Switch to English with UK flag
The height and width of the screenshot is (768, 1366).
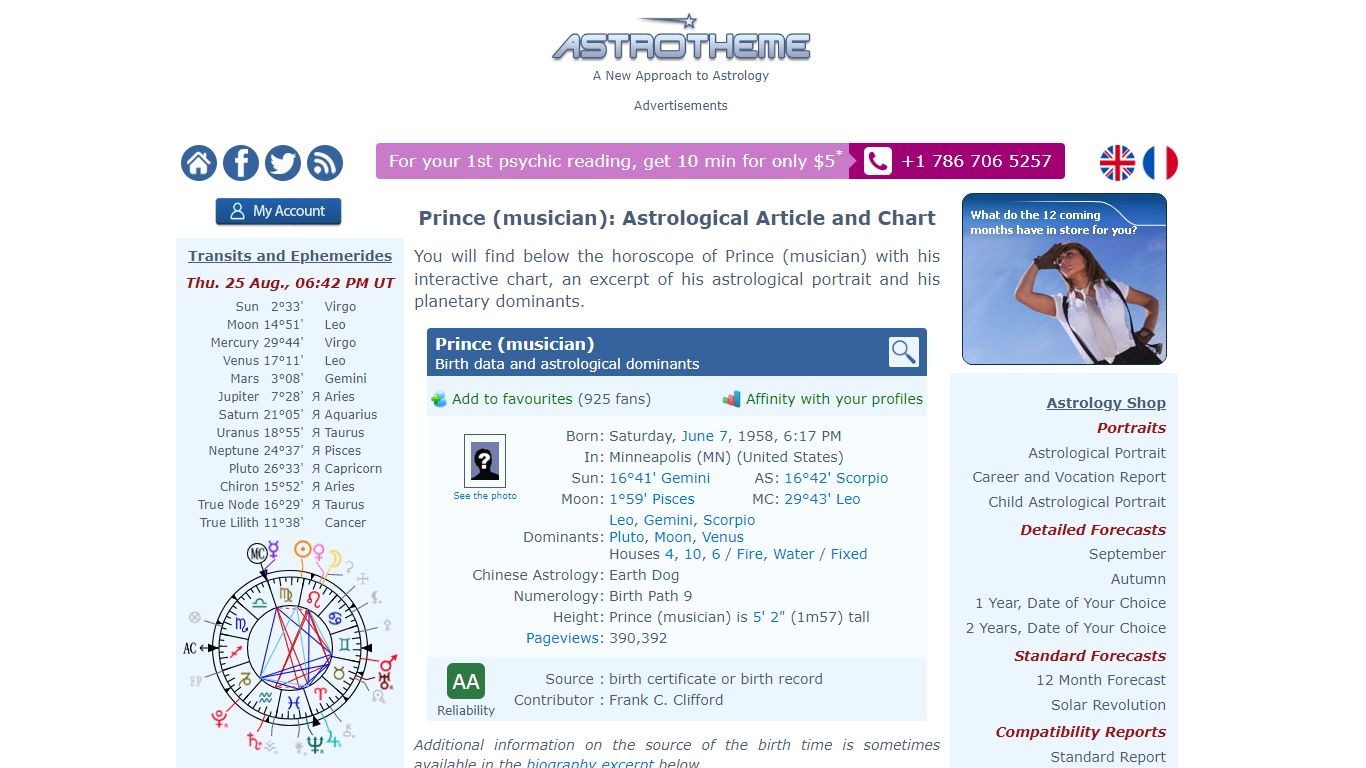coord(1118,163)
